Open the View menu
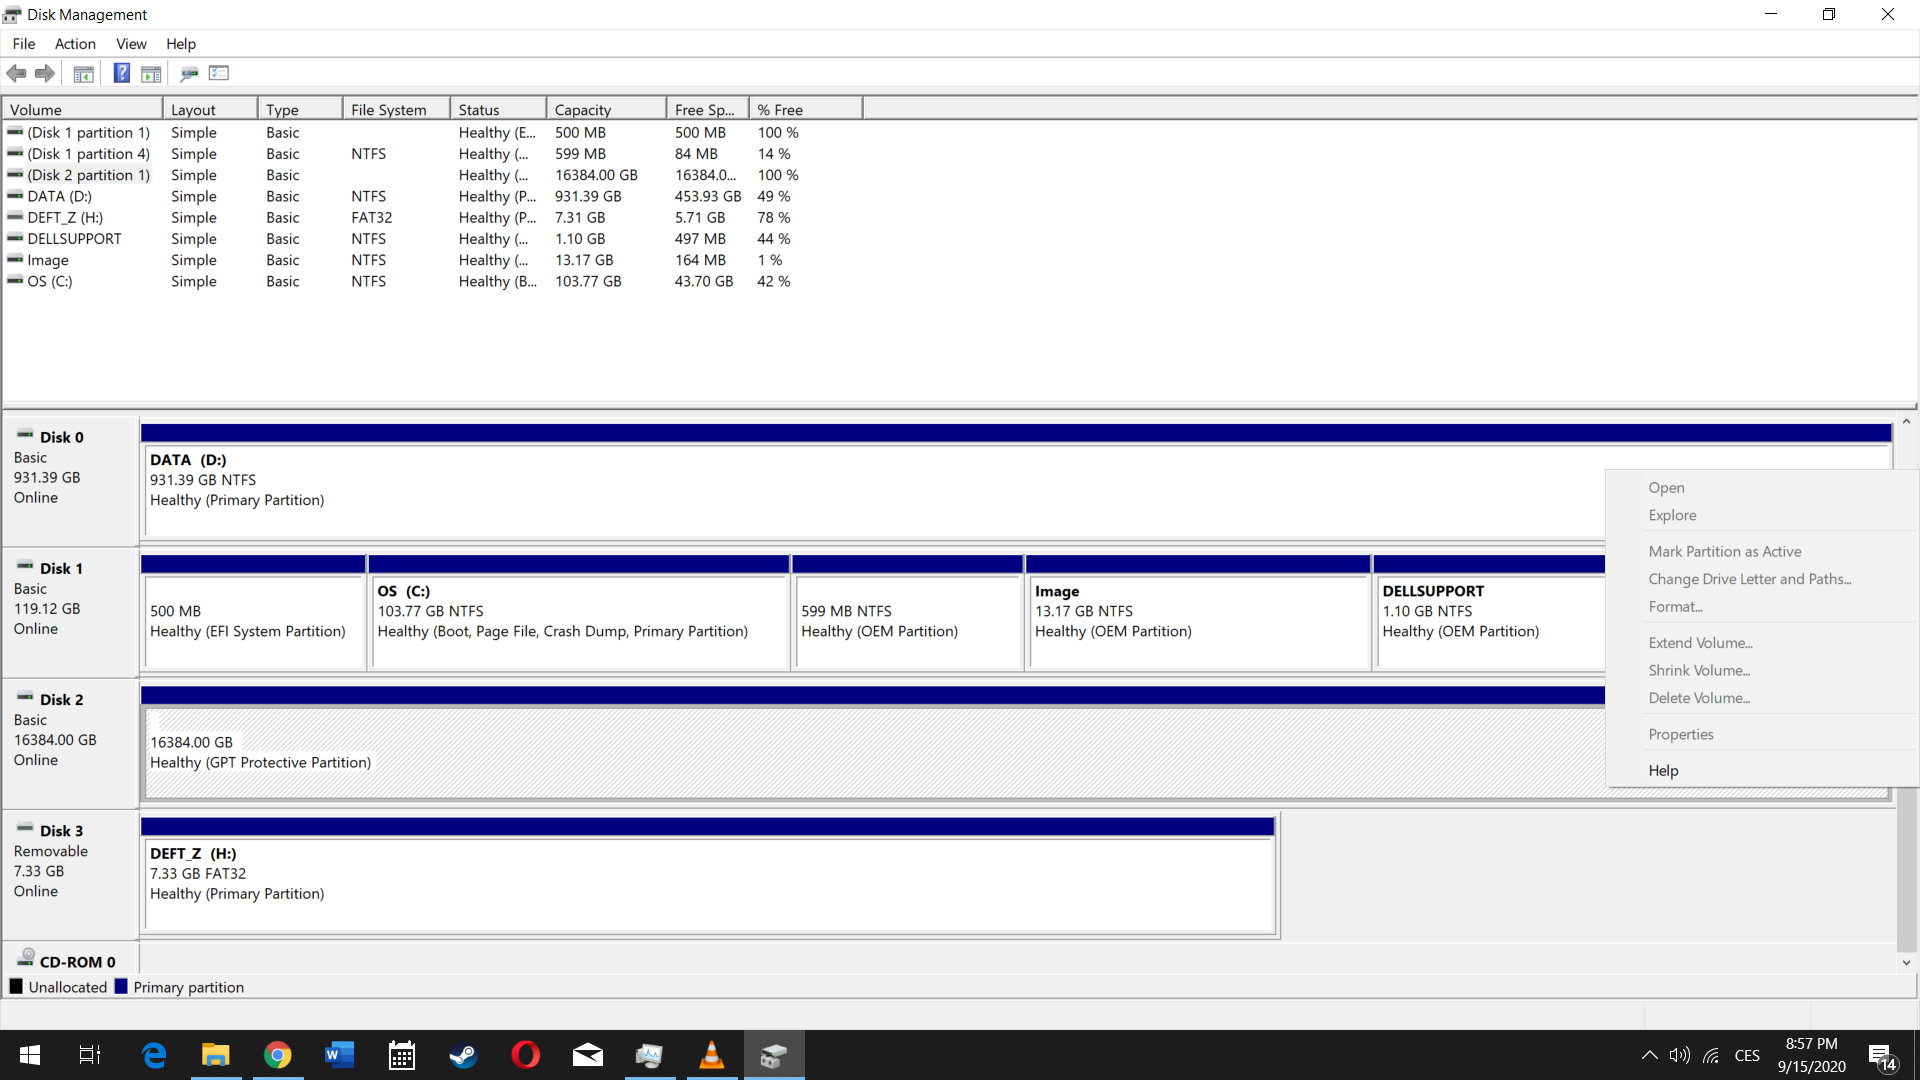 pyautogui.click(x=131, y=44)
